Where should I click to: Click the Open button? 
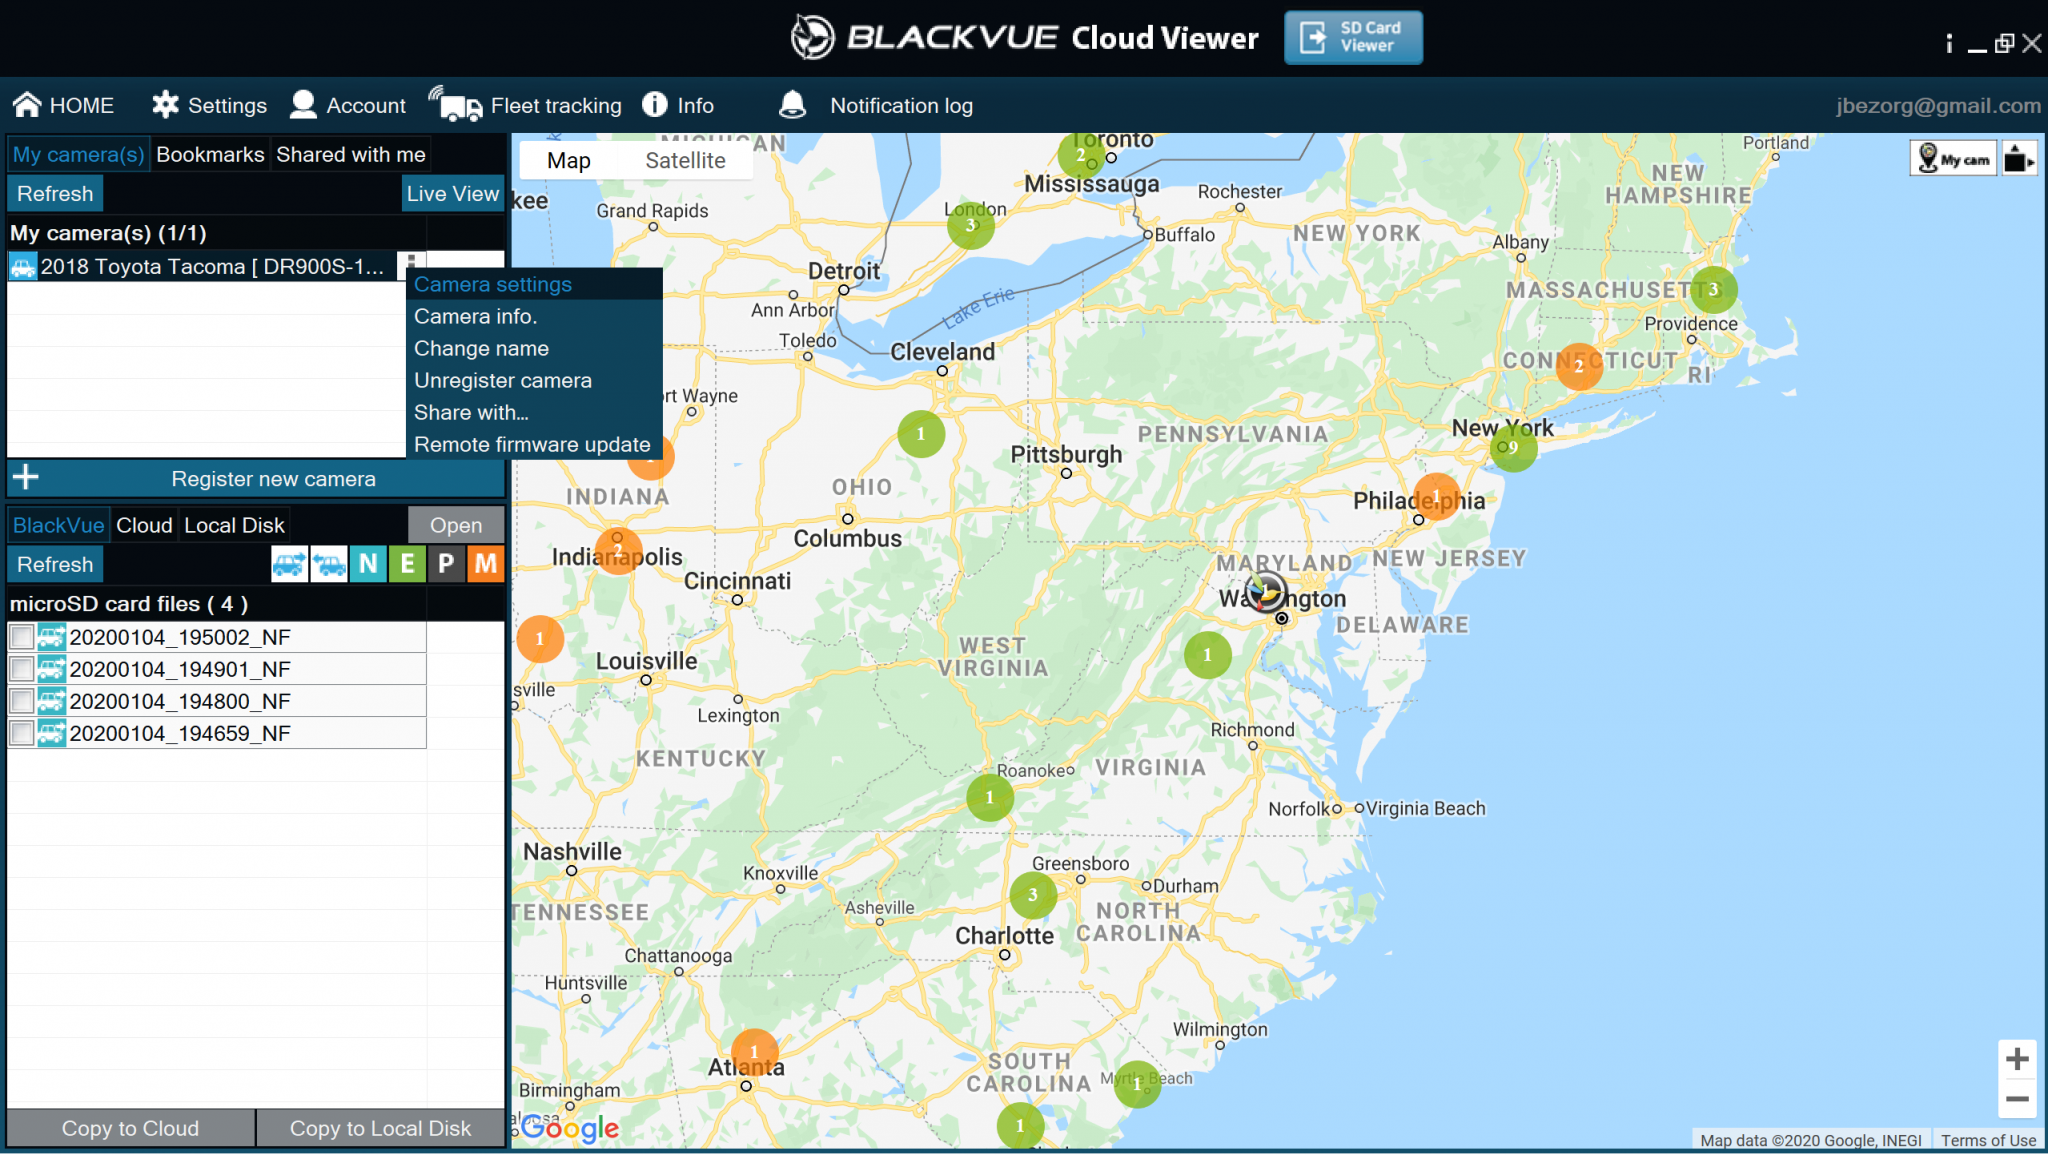(x=456, y=525)
